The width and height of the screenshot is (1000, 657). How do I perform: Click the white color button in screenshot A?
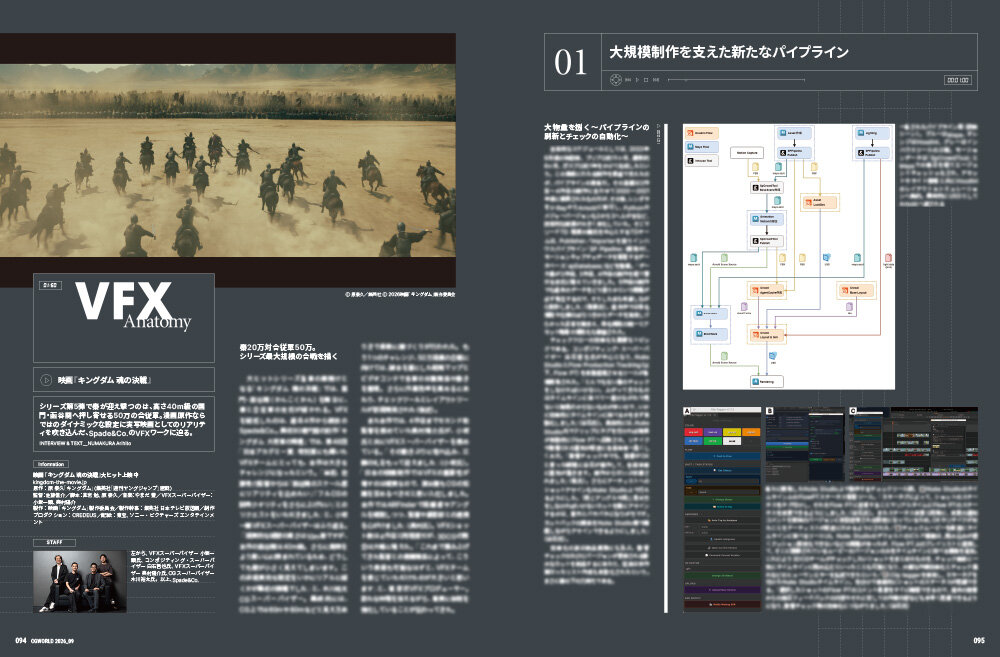tap(732, 441)
